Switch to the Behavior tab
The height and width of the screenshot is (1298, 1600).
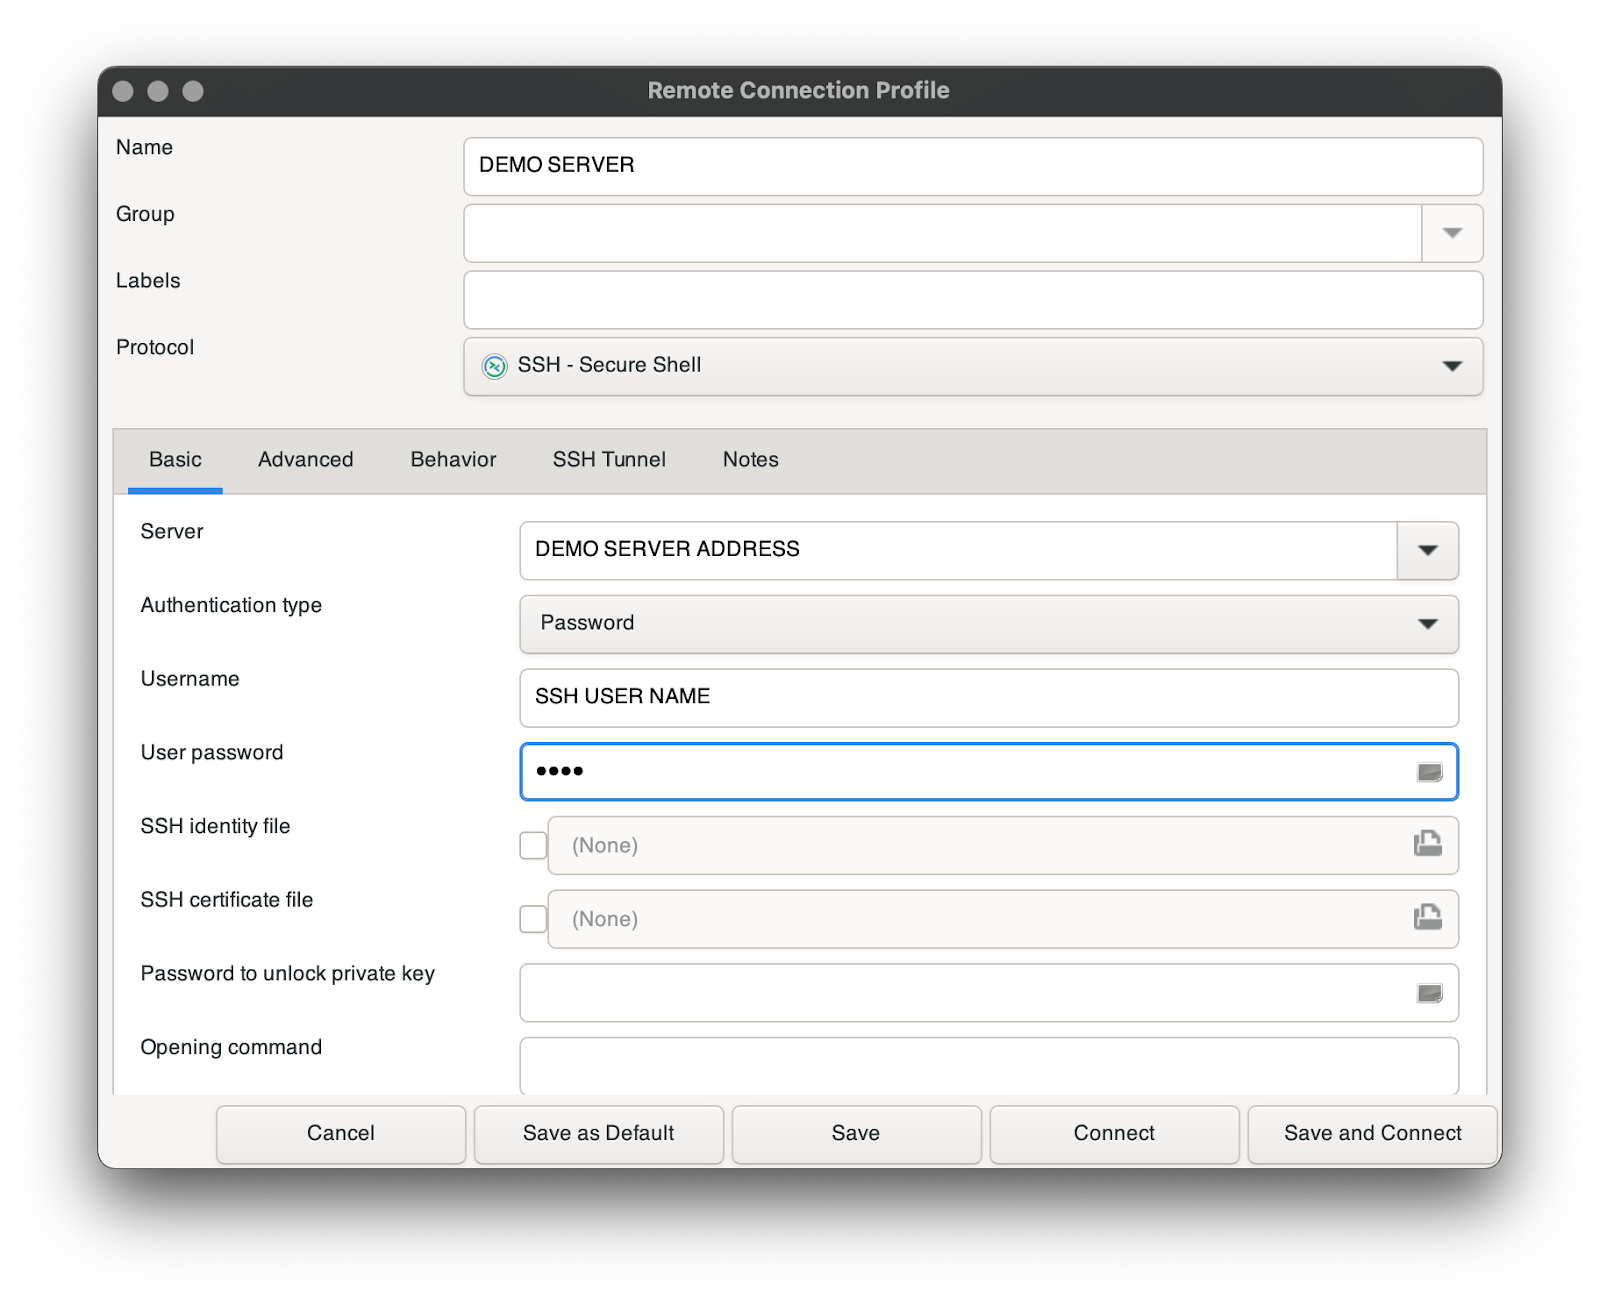point(453,460)
